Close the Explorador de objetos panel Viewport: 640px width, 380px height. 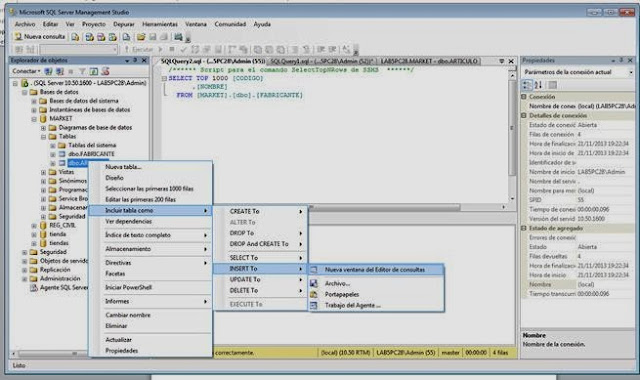click(x=144, y=60)
